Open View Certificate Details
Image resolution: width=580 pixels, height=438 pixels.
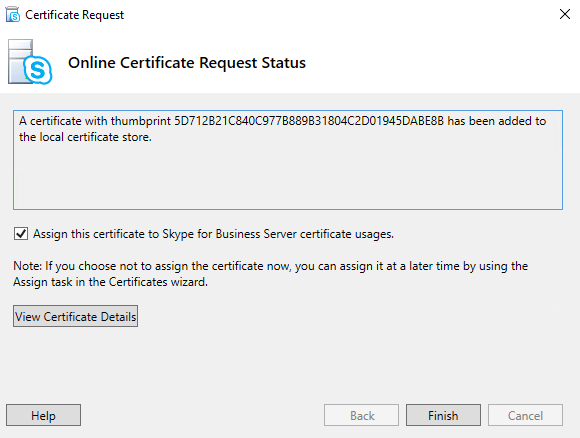(x=75, y=316)
